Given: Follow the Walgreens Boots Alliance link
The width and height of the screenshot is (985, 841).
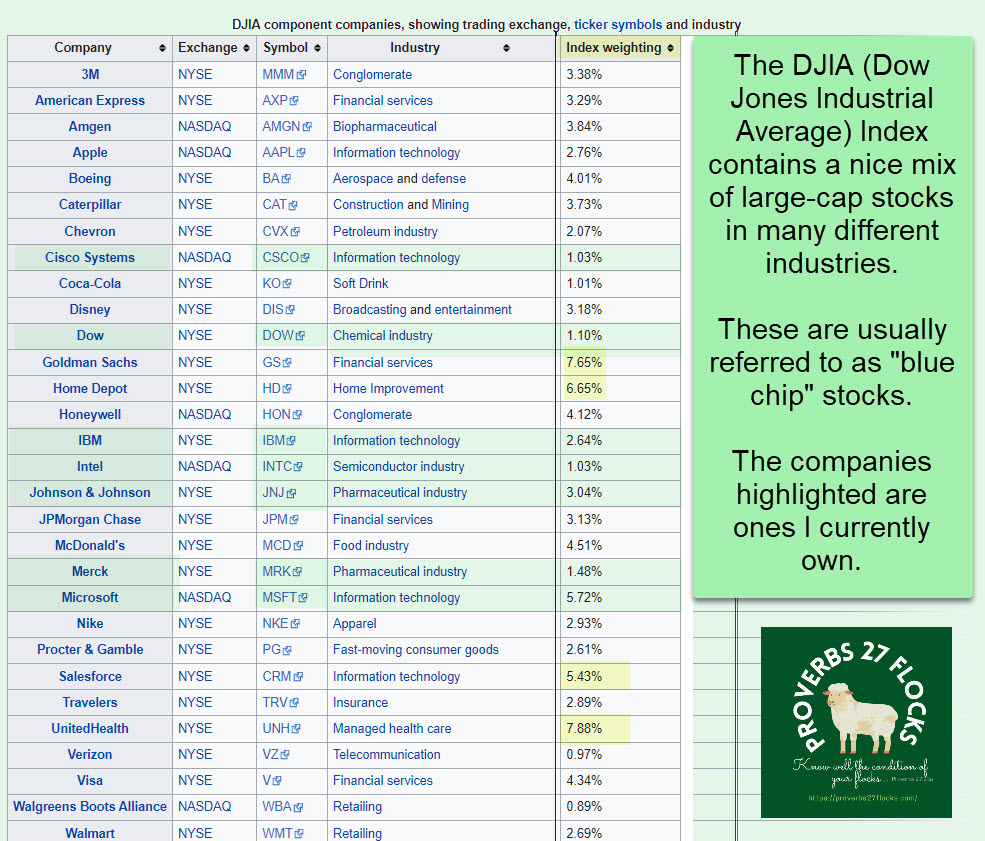Looking at the screenshot, I should click(x=90, y=806).
